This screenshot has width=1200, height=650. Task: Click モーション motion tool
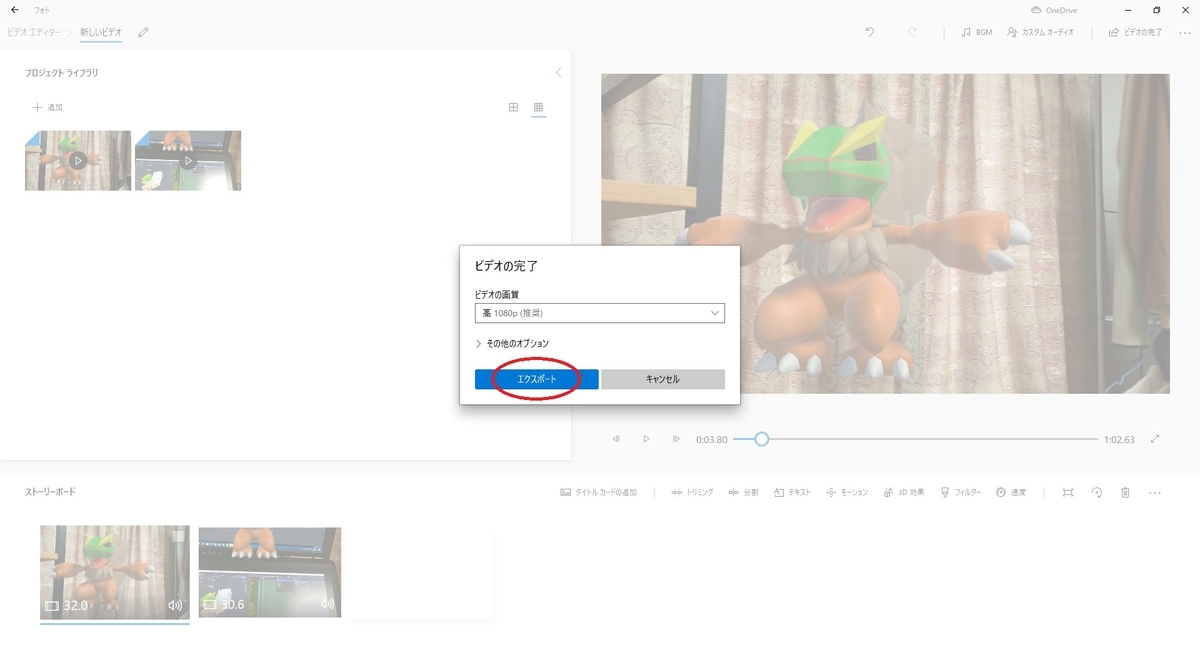(847, 492)
